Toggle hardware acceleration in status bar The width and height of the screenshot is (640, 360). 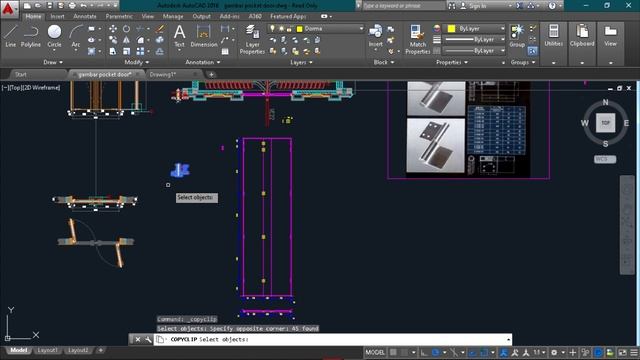point(598,352)
